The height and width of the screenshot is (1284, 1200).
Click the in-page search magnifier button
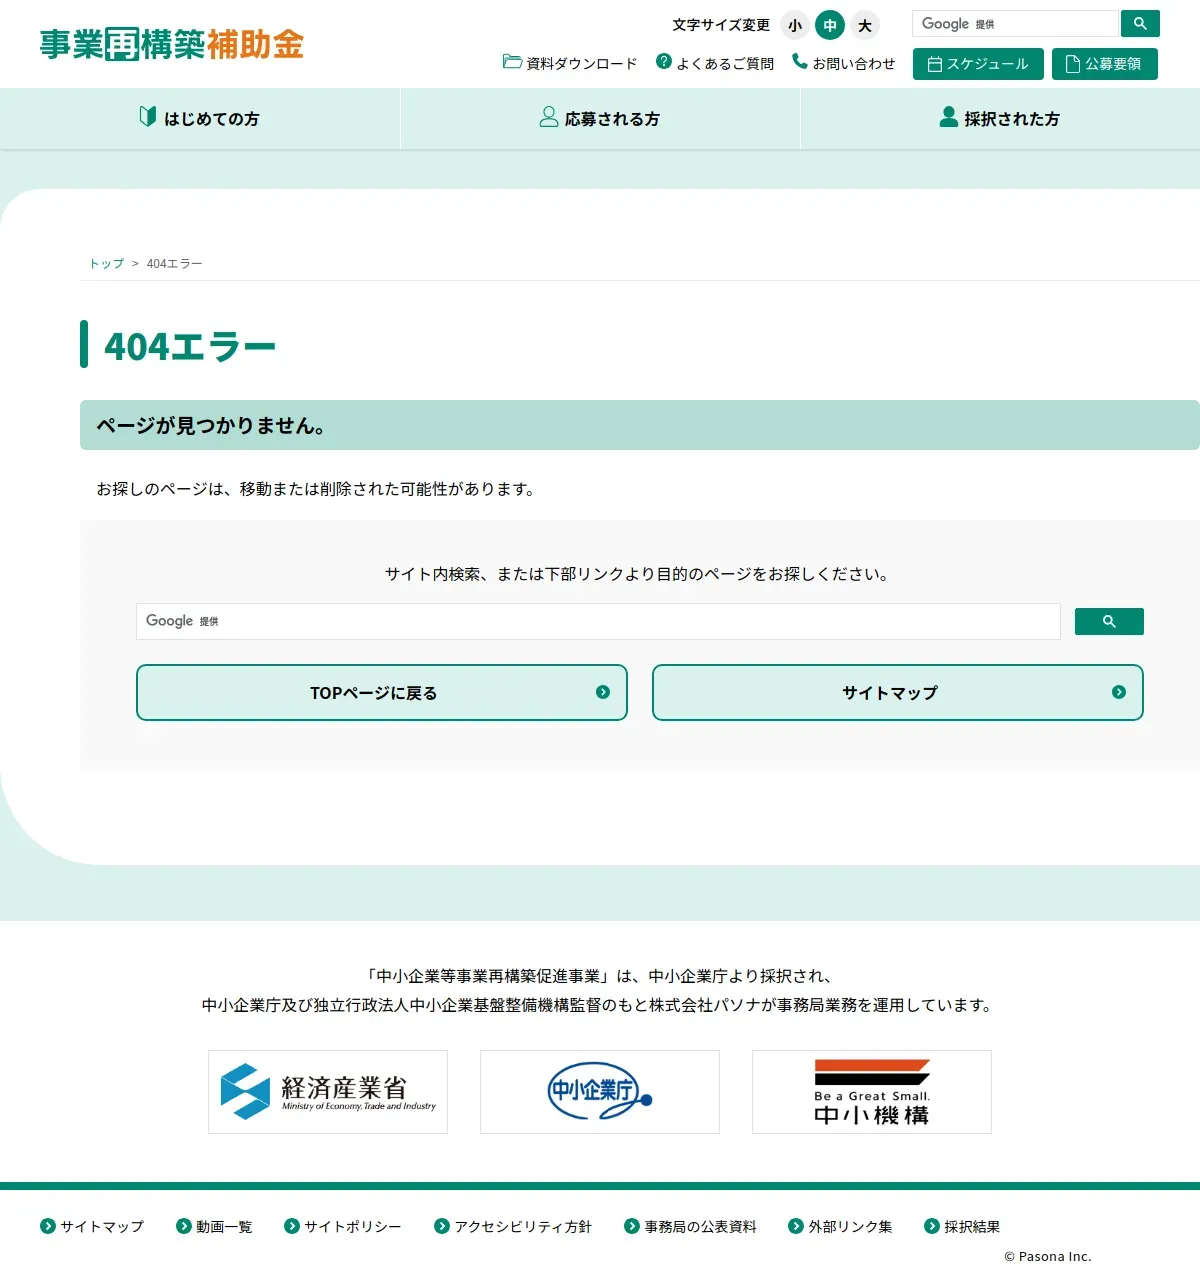(x=1109, y=621)
